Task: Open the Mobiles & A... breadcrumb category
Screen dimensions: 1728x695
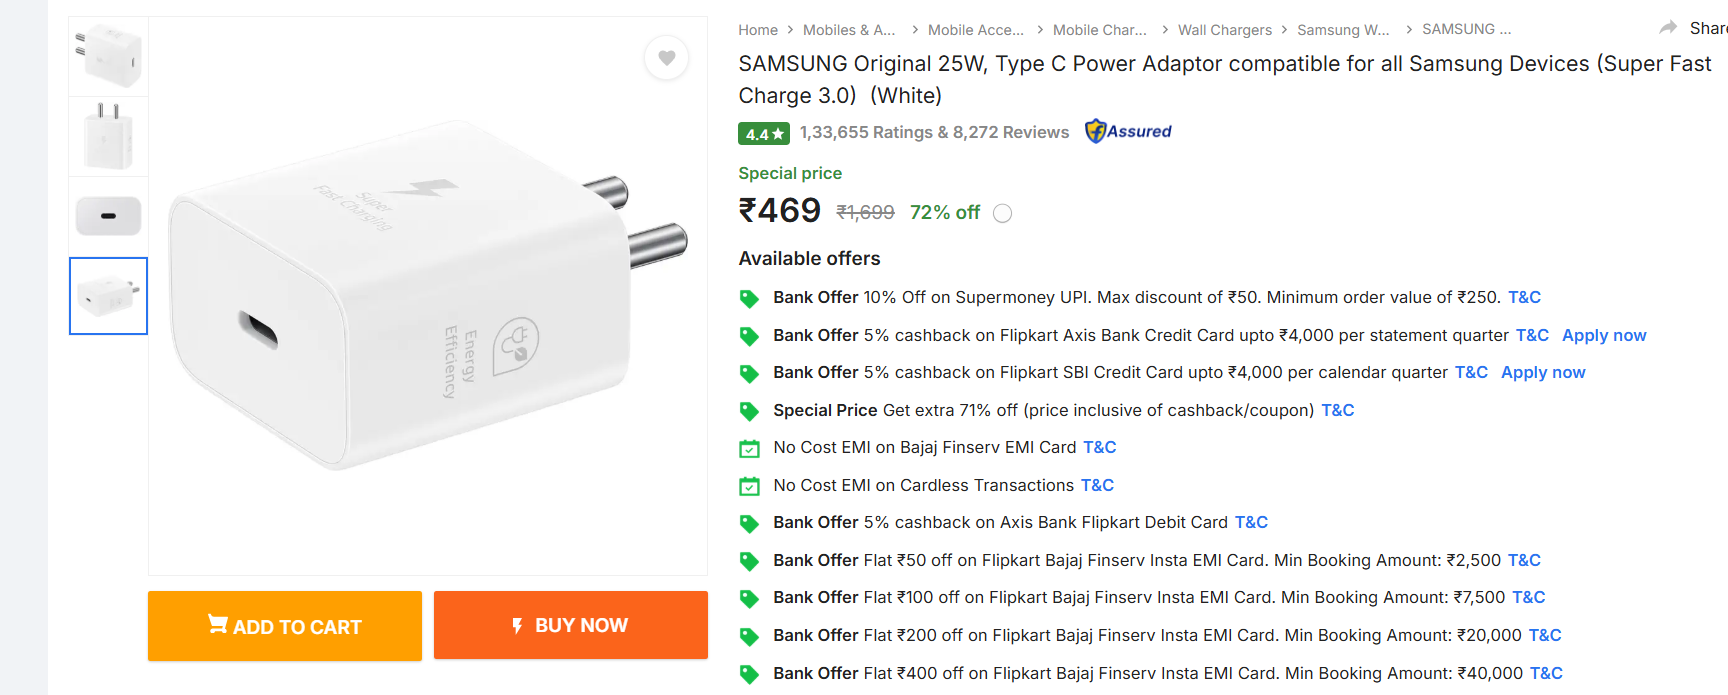Action: (848, 30)
